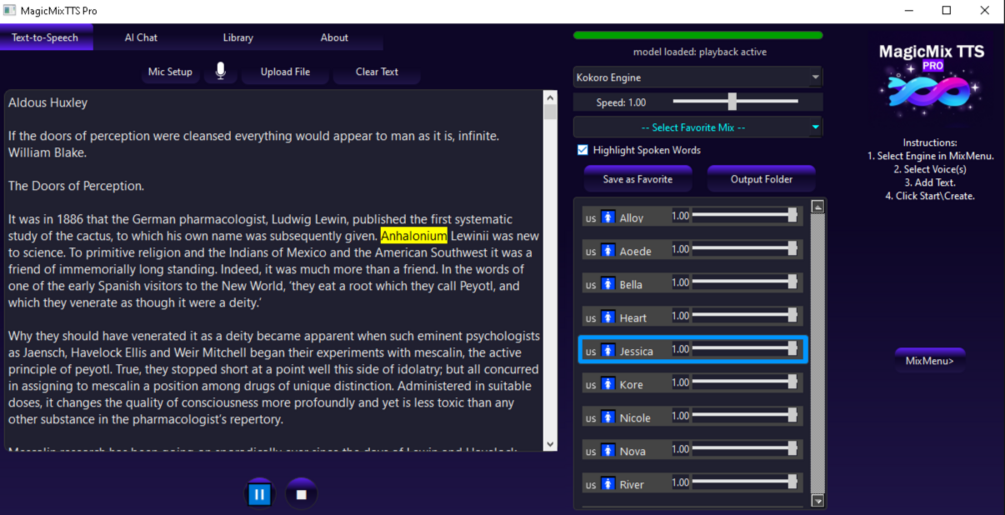Image resolution: width=1005 pixels, height=515 pixels.
Task: Open the Library tab
Action: click(x=238, y=37)
